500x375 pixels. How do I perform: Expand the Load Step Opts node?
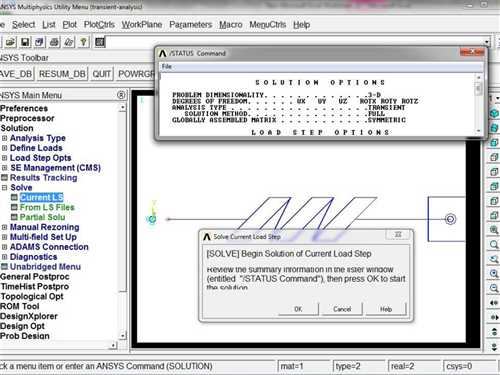4,158
